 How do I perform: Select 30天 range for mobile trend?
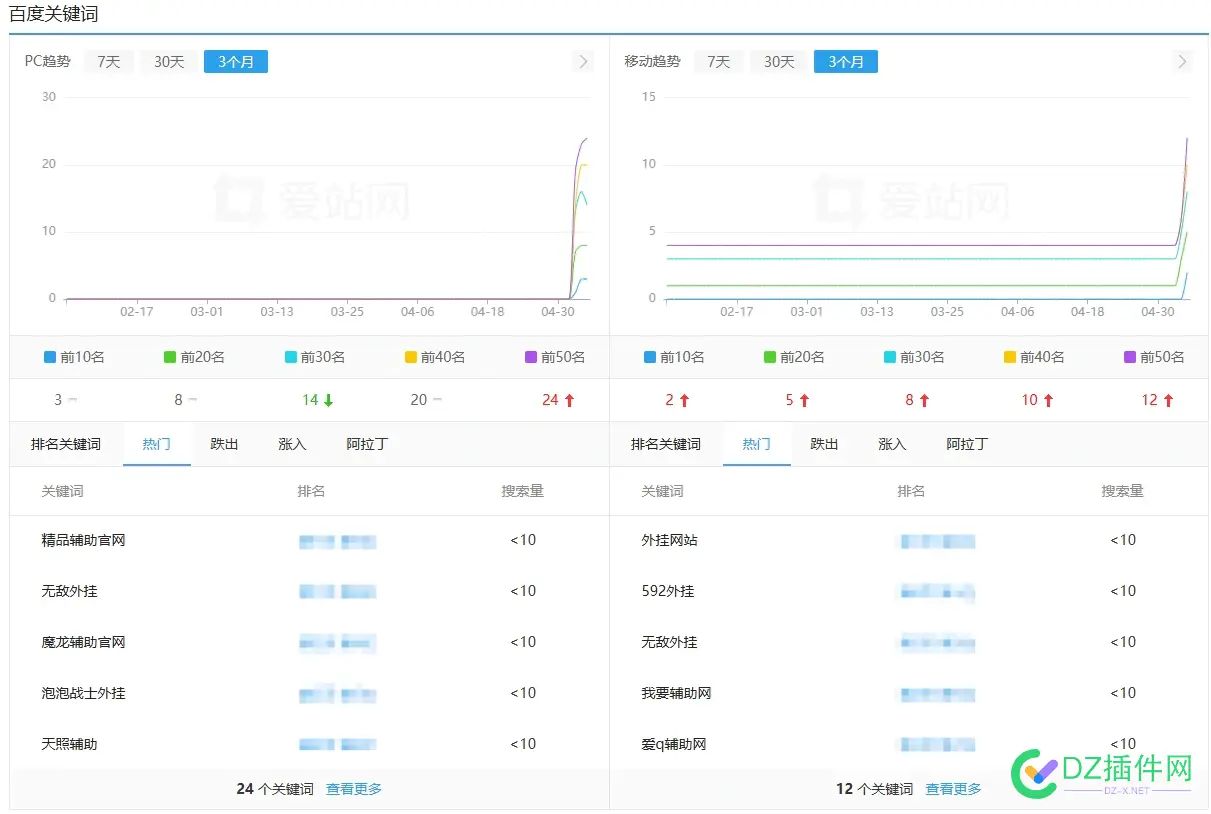pyautogui.click(x=779, y=62)
